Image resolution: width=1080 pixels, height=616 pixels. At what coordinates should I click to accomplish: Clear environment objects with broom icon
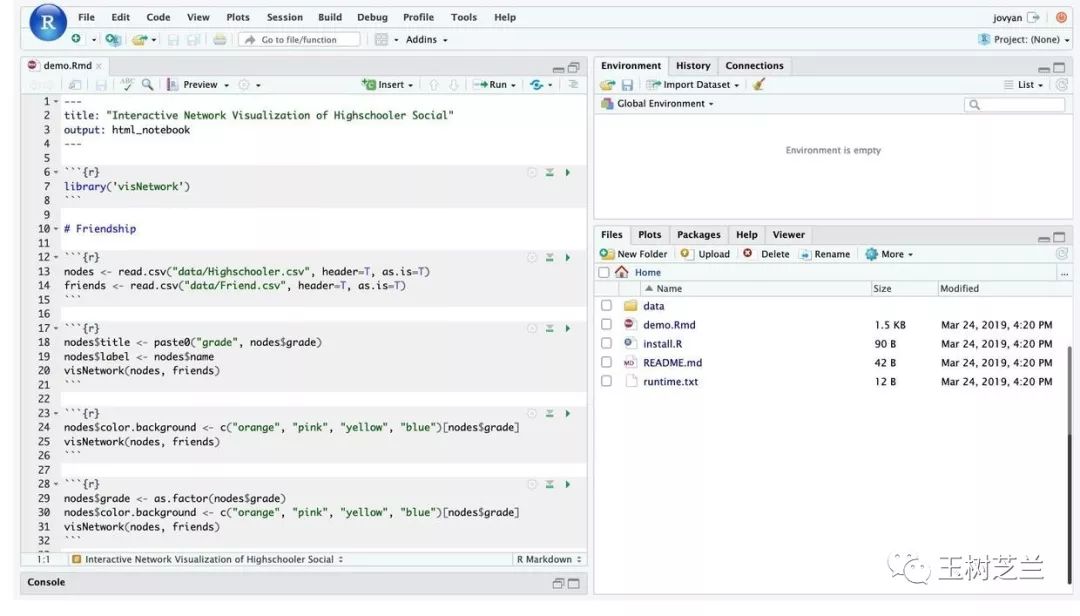(758, 85)
